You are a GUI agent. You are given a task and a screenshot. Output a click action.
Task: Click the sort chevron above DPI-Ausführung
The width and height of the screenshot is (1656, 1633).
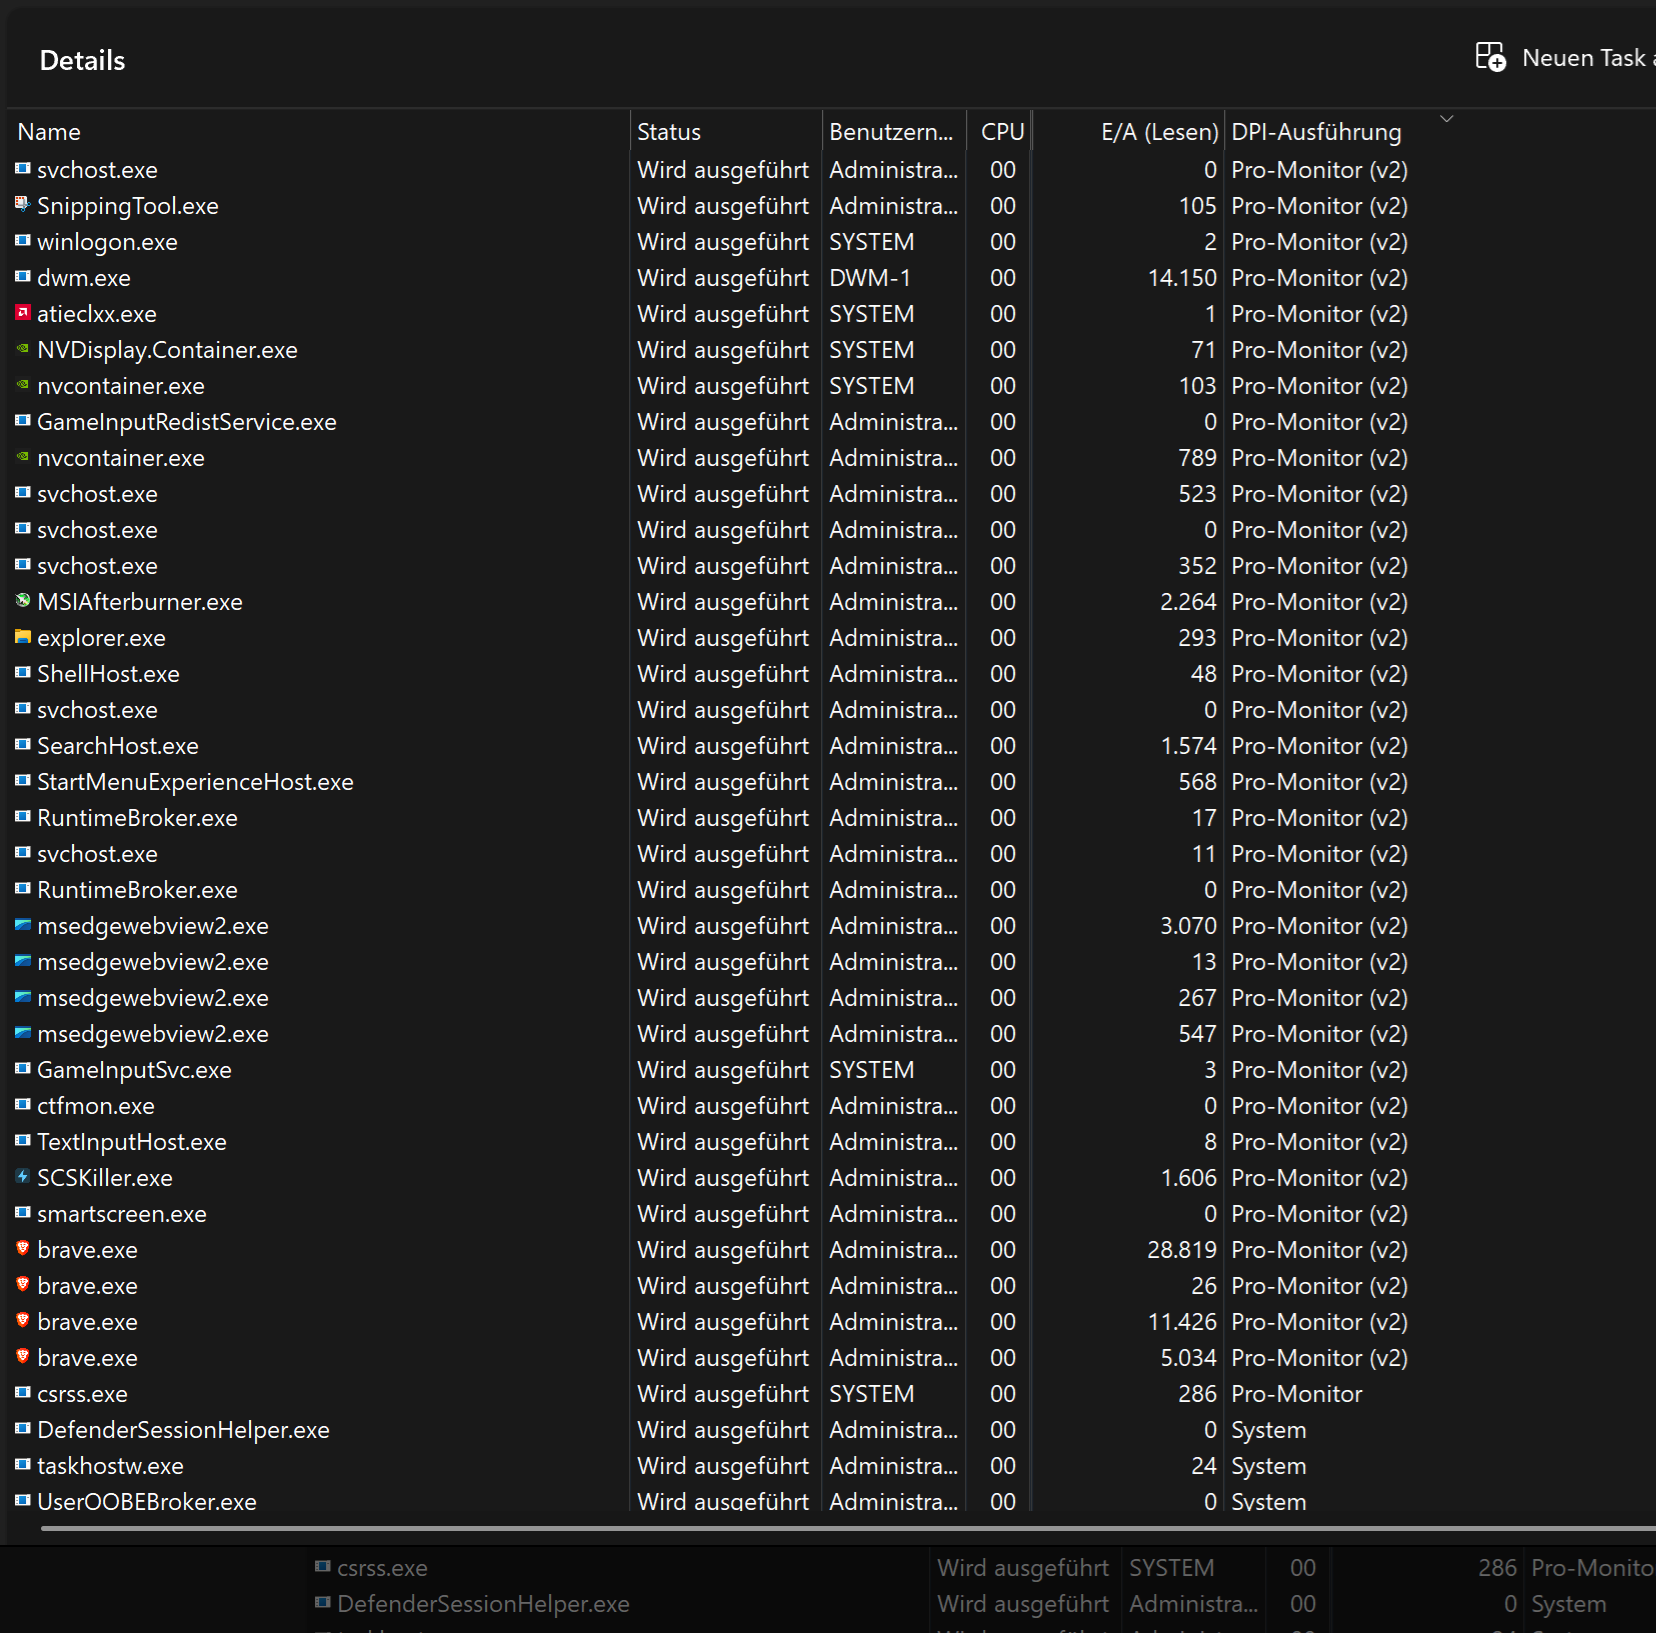1446,118
